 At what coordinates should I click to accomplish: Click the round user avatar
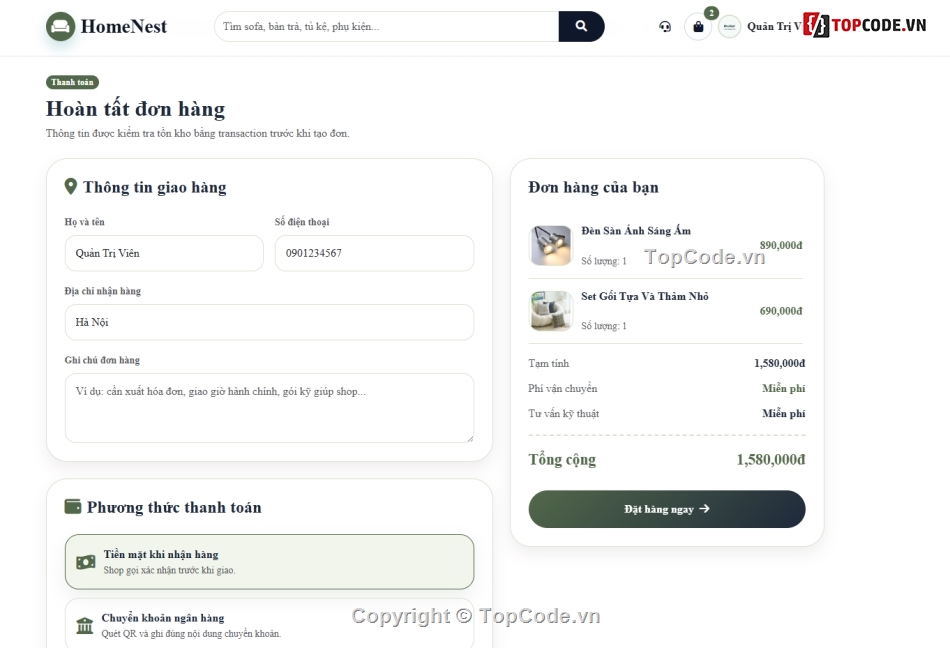[x=729, y=27]
